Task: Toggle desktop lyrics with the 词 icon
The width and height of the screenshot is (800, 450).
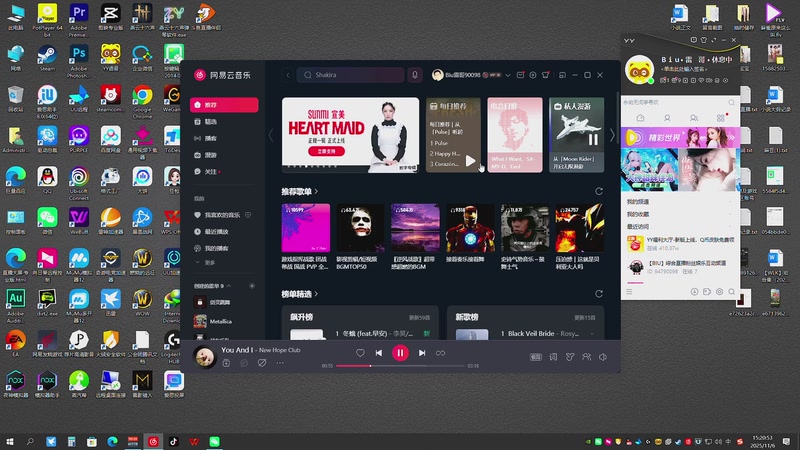Action: pos(553,357)
